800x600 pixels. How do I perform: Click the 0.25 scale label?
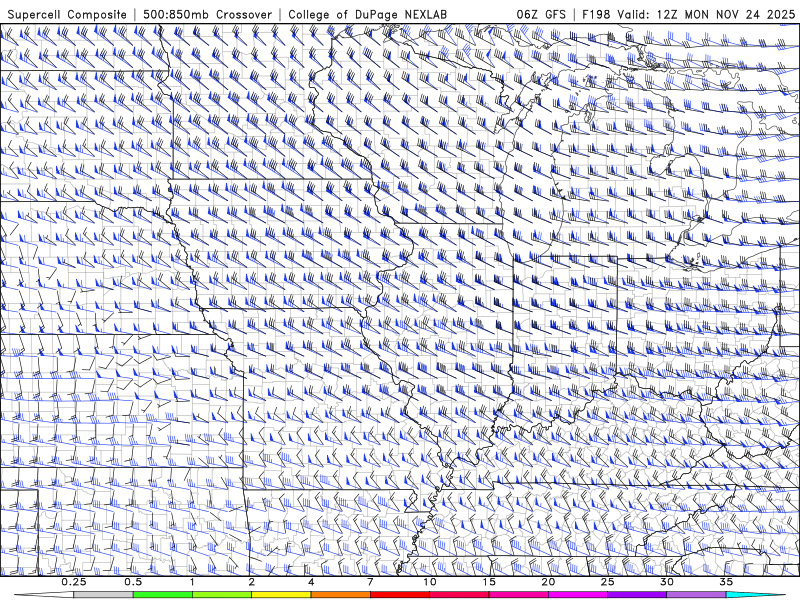click(73, 582)
